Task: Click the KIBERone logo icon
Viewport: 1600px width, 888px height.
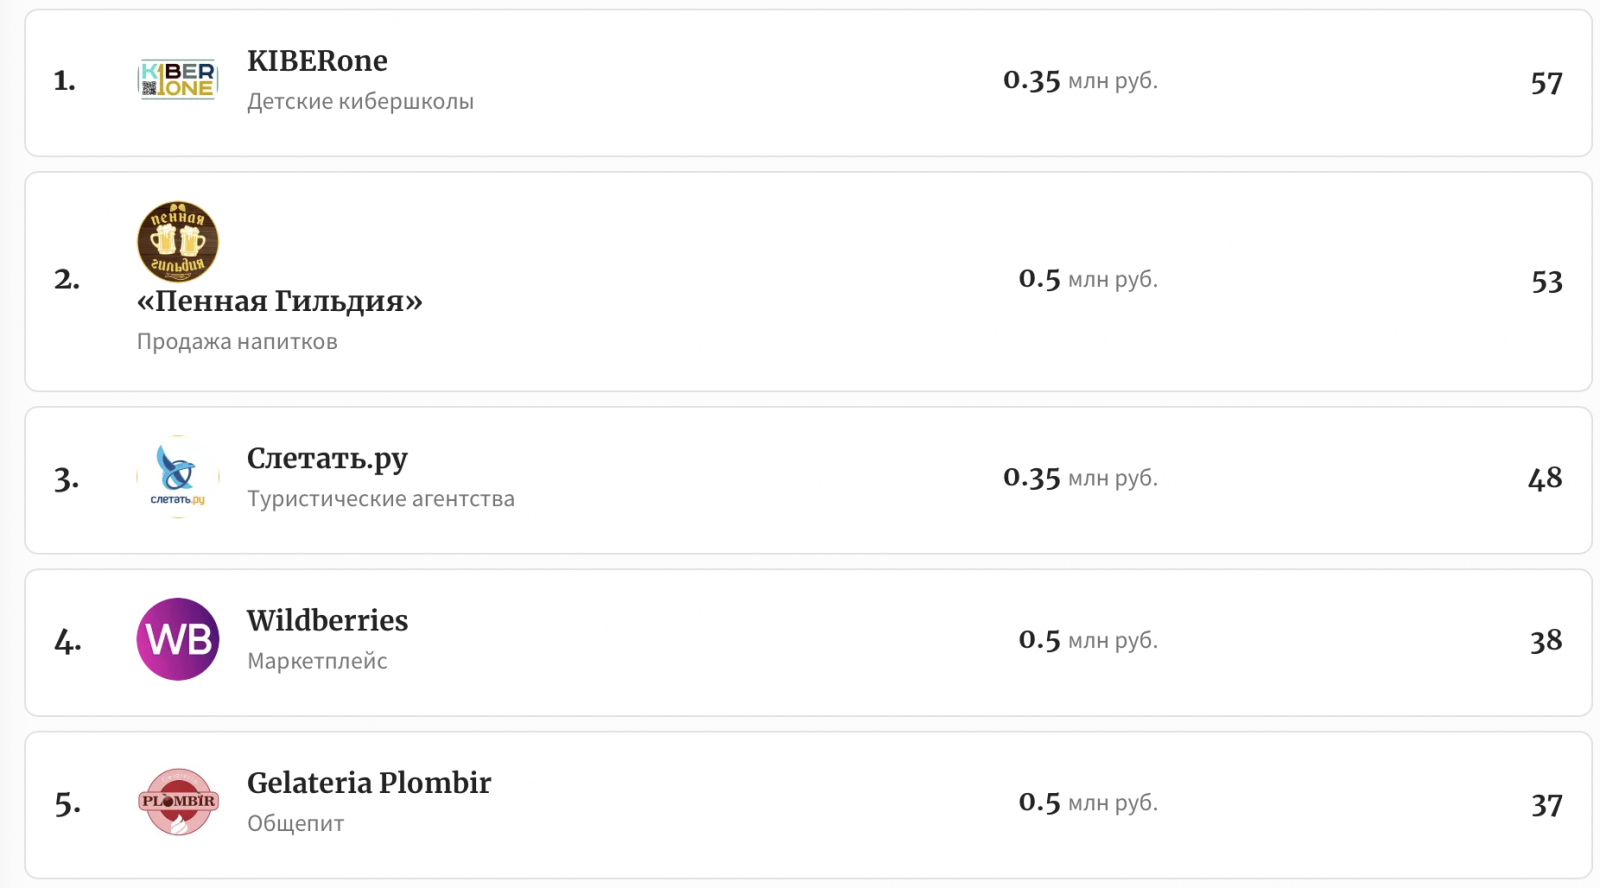Action: tap(177, 80)
